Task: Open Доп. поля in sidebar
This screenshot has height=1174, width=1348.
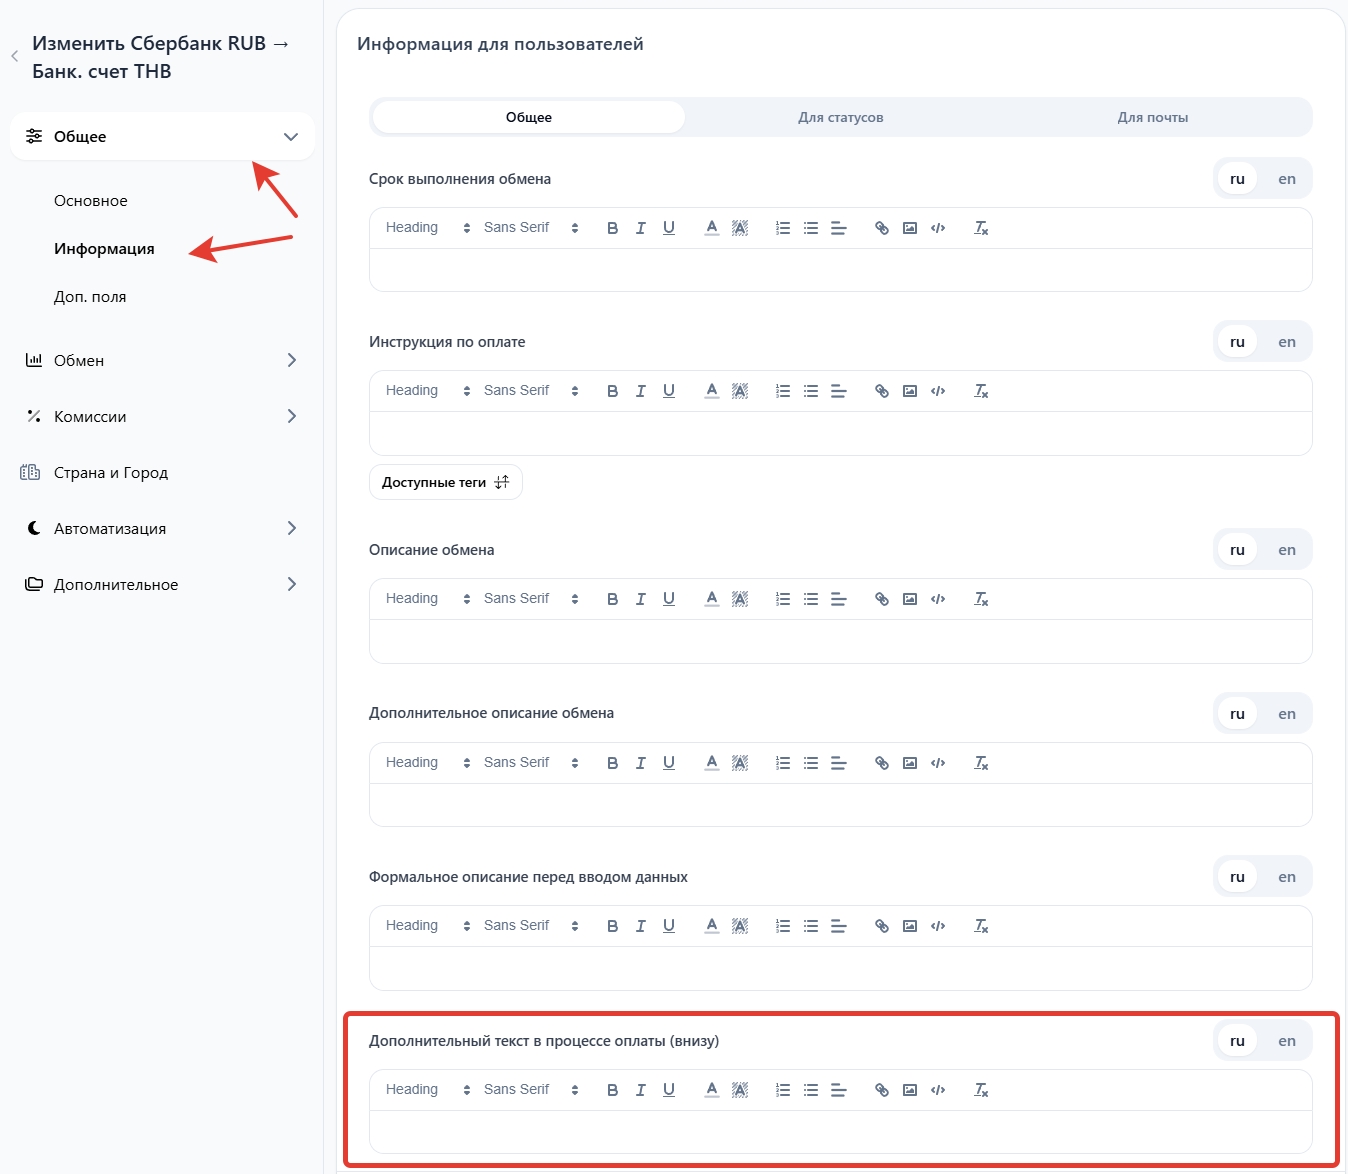Action: point(90,297)
